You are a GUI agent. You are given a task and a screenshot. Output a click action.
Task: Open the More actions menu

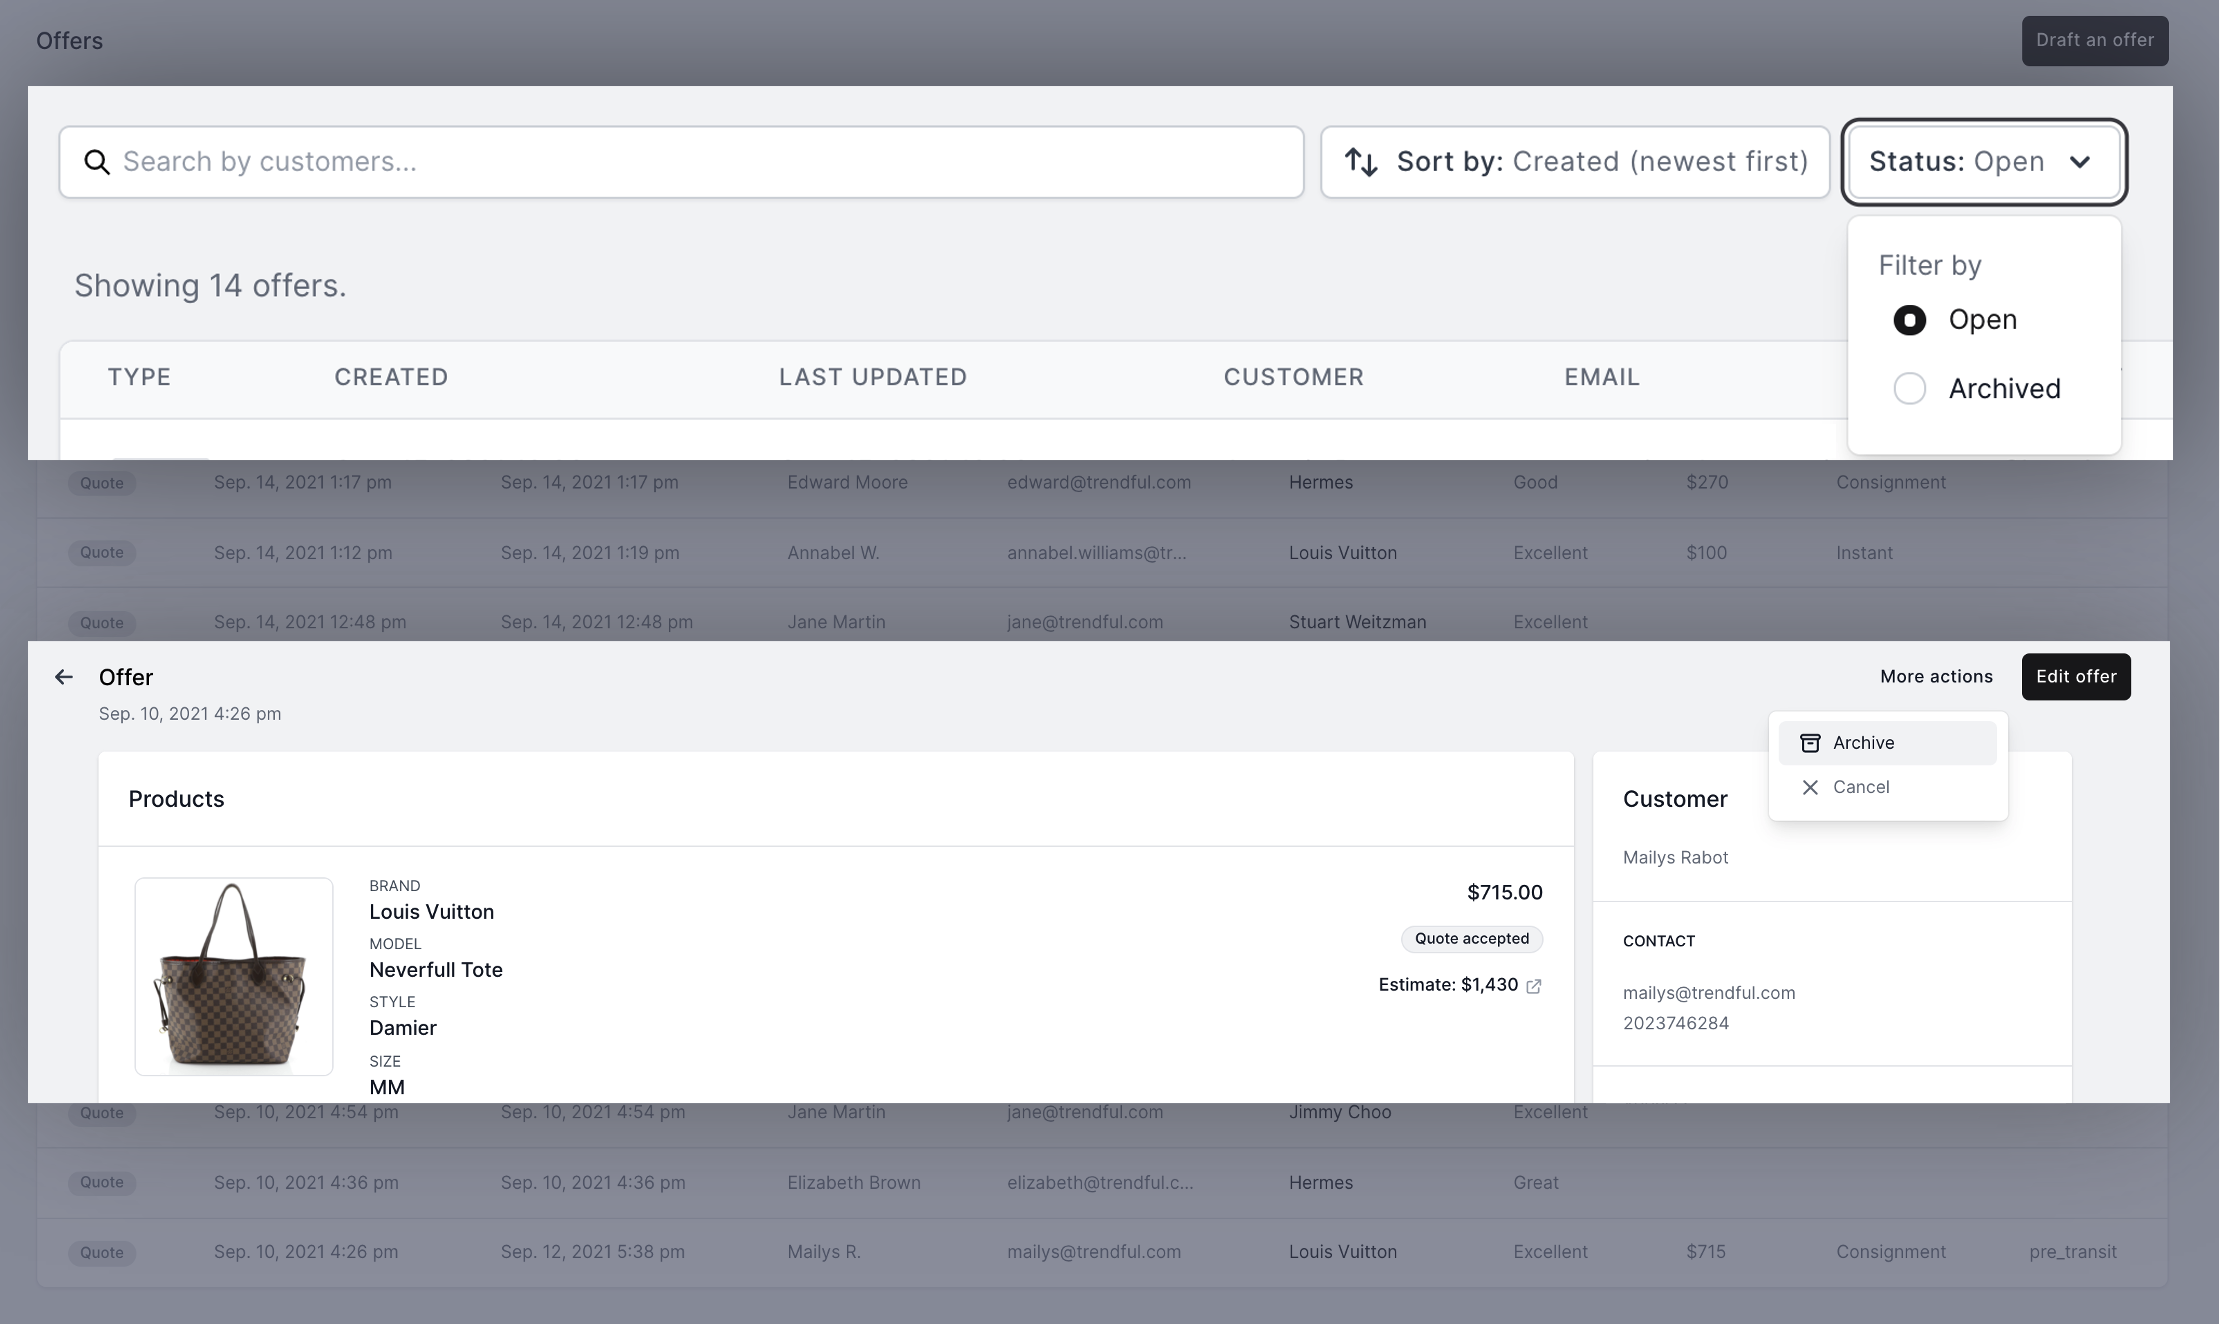[1936, 677]
